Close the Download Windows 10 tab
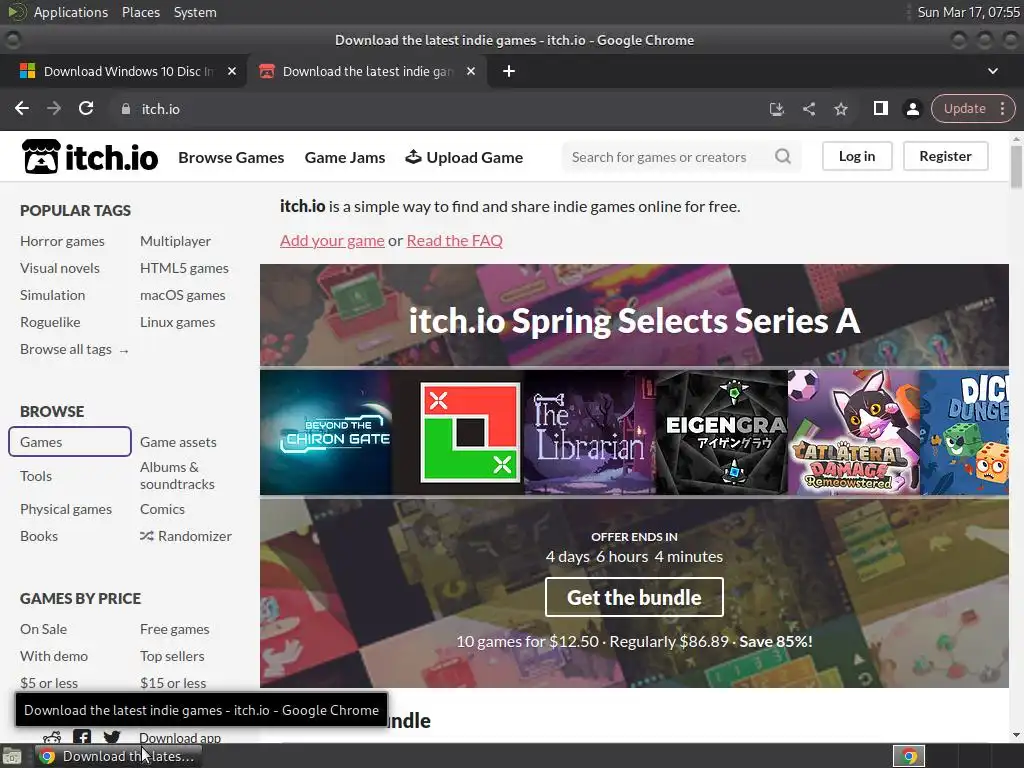 click(x=232, y=71)
